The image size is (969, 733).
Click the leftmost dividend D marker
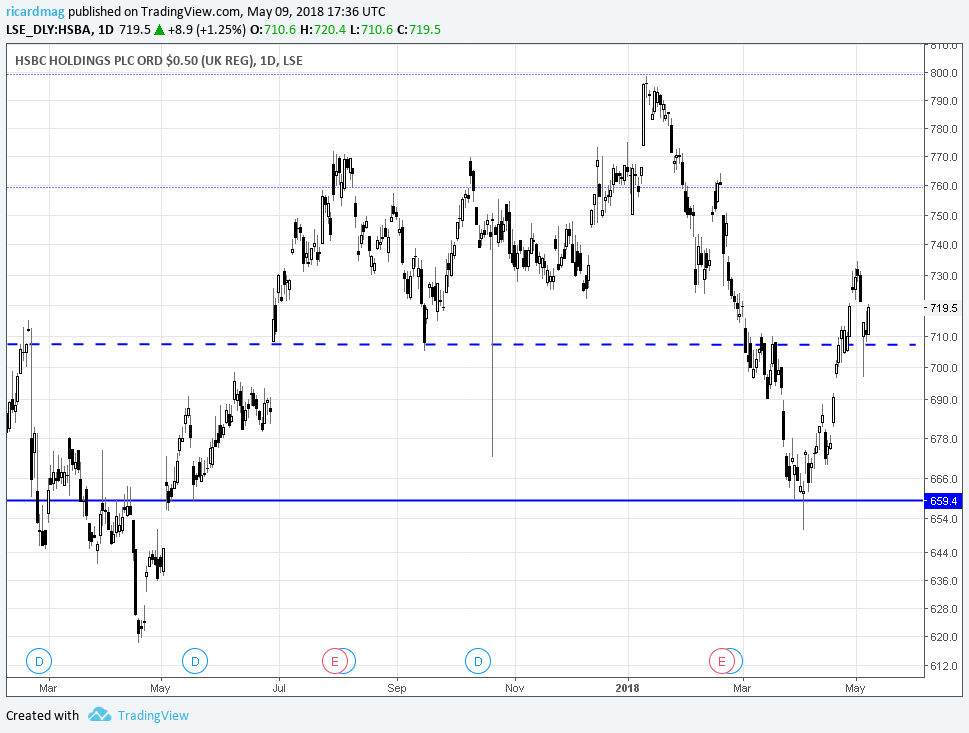pyautogui.click(x=39, y=661)
